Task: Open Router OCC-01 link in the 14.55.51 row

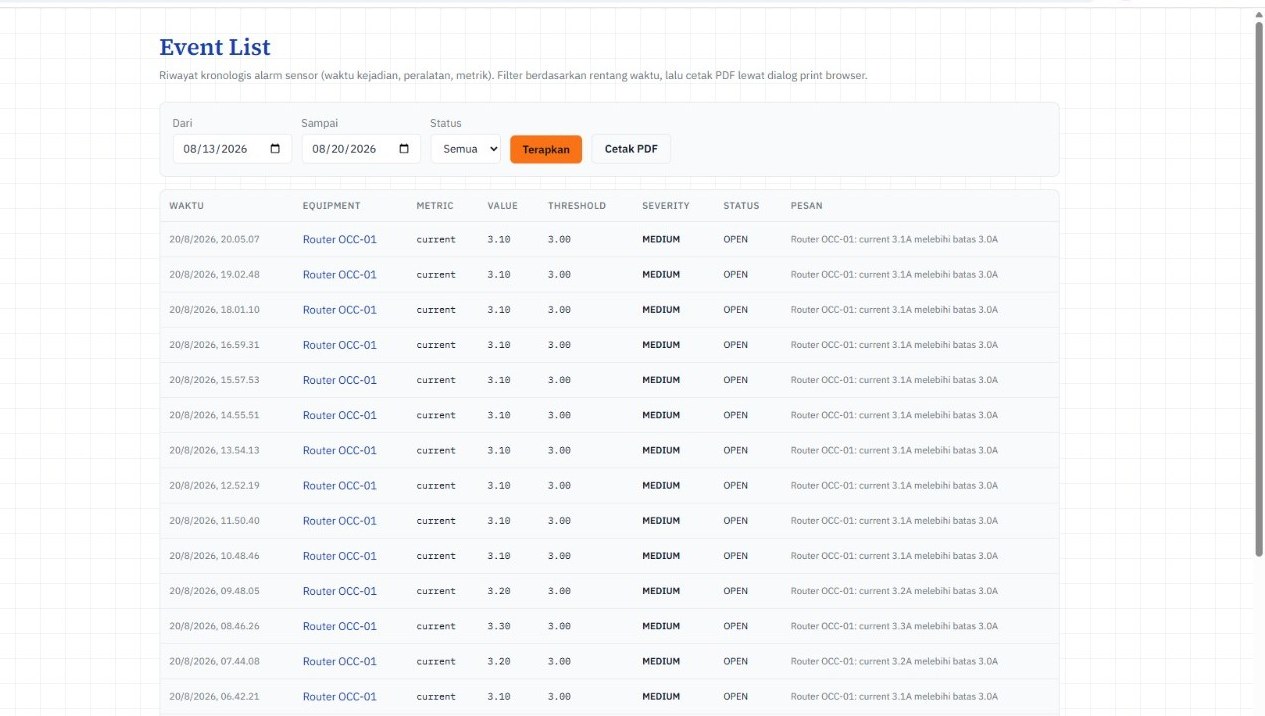Action: [340, 415]
